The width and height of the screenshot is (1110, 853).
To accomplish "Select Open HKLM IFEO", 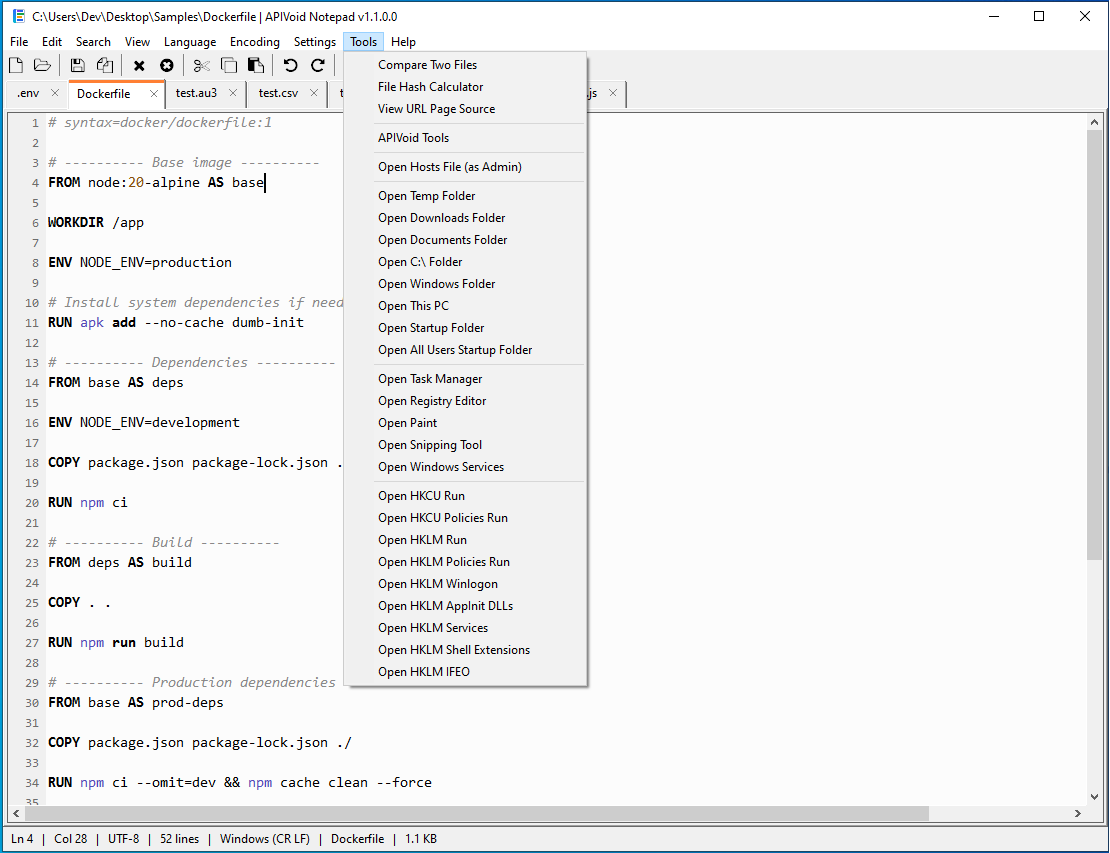I will click(x=465, y=670).
